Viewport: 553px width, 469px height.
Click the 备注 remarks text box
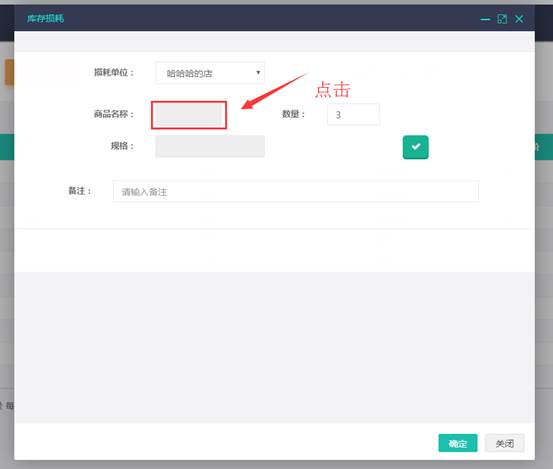pos(296,191)
